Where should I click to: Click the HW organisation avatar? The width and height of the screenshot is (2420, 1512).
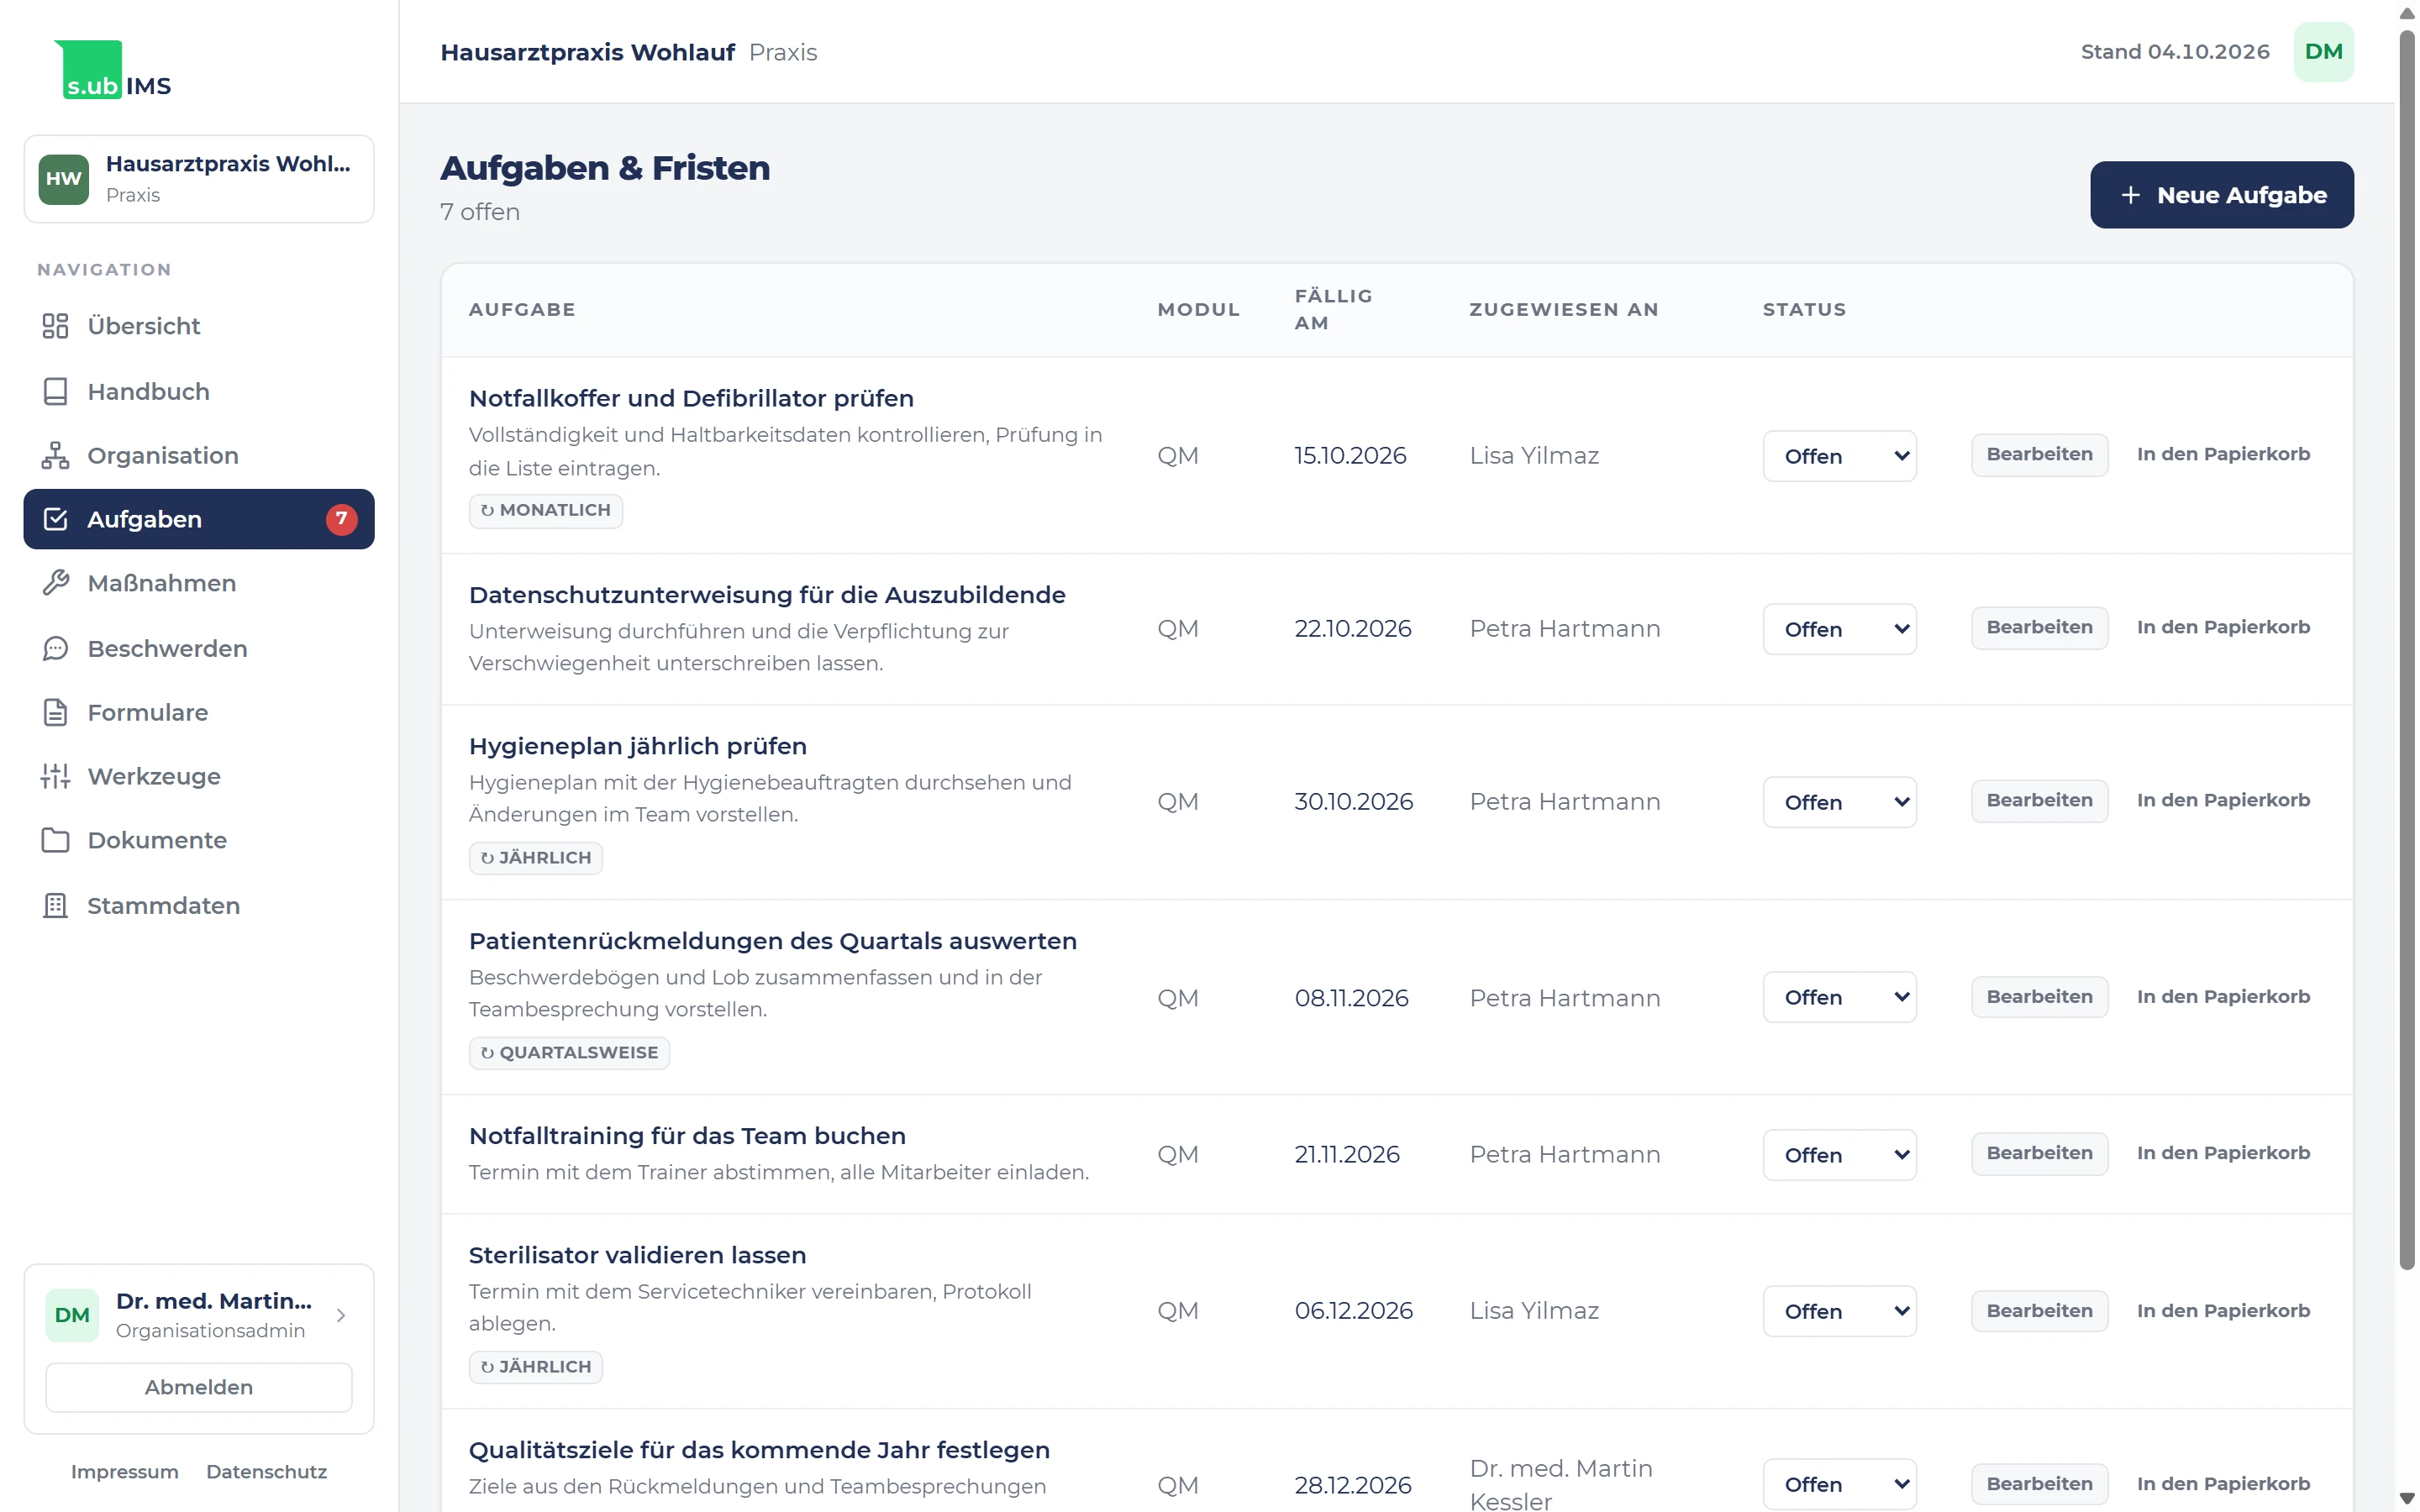[64, 179]
